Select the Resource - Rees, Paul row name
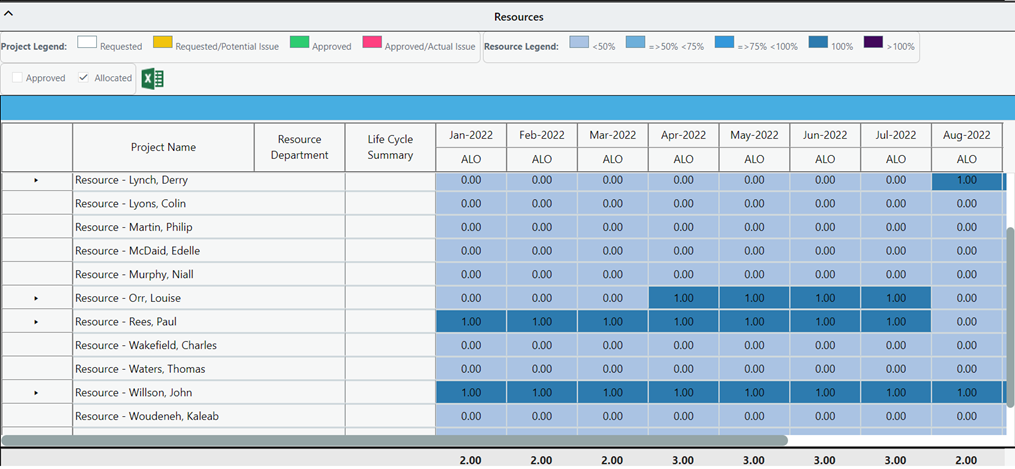The image size is (1015, 469). tap(126, 322)
